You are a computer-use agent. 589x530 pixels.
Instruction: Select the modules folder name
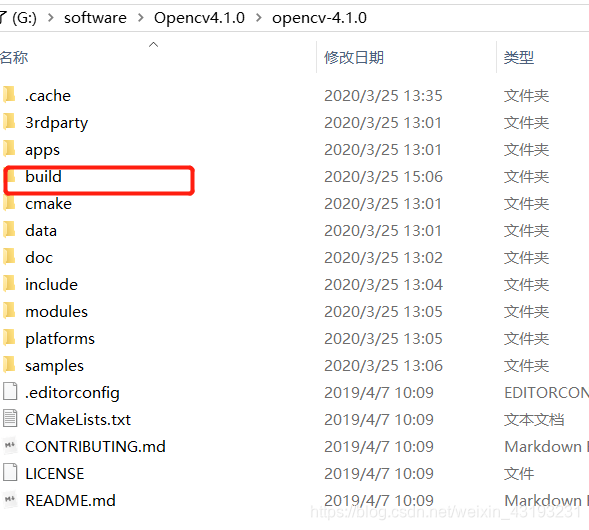(x=56, y=312)
